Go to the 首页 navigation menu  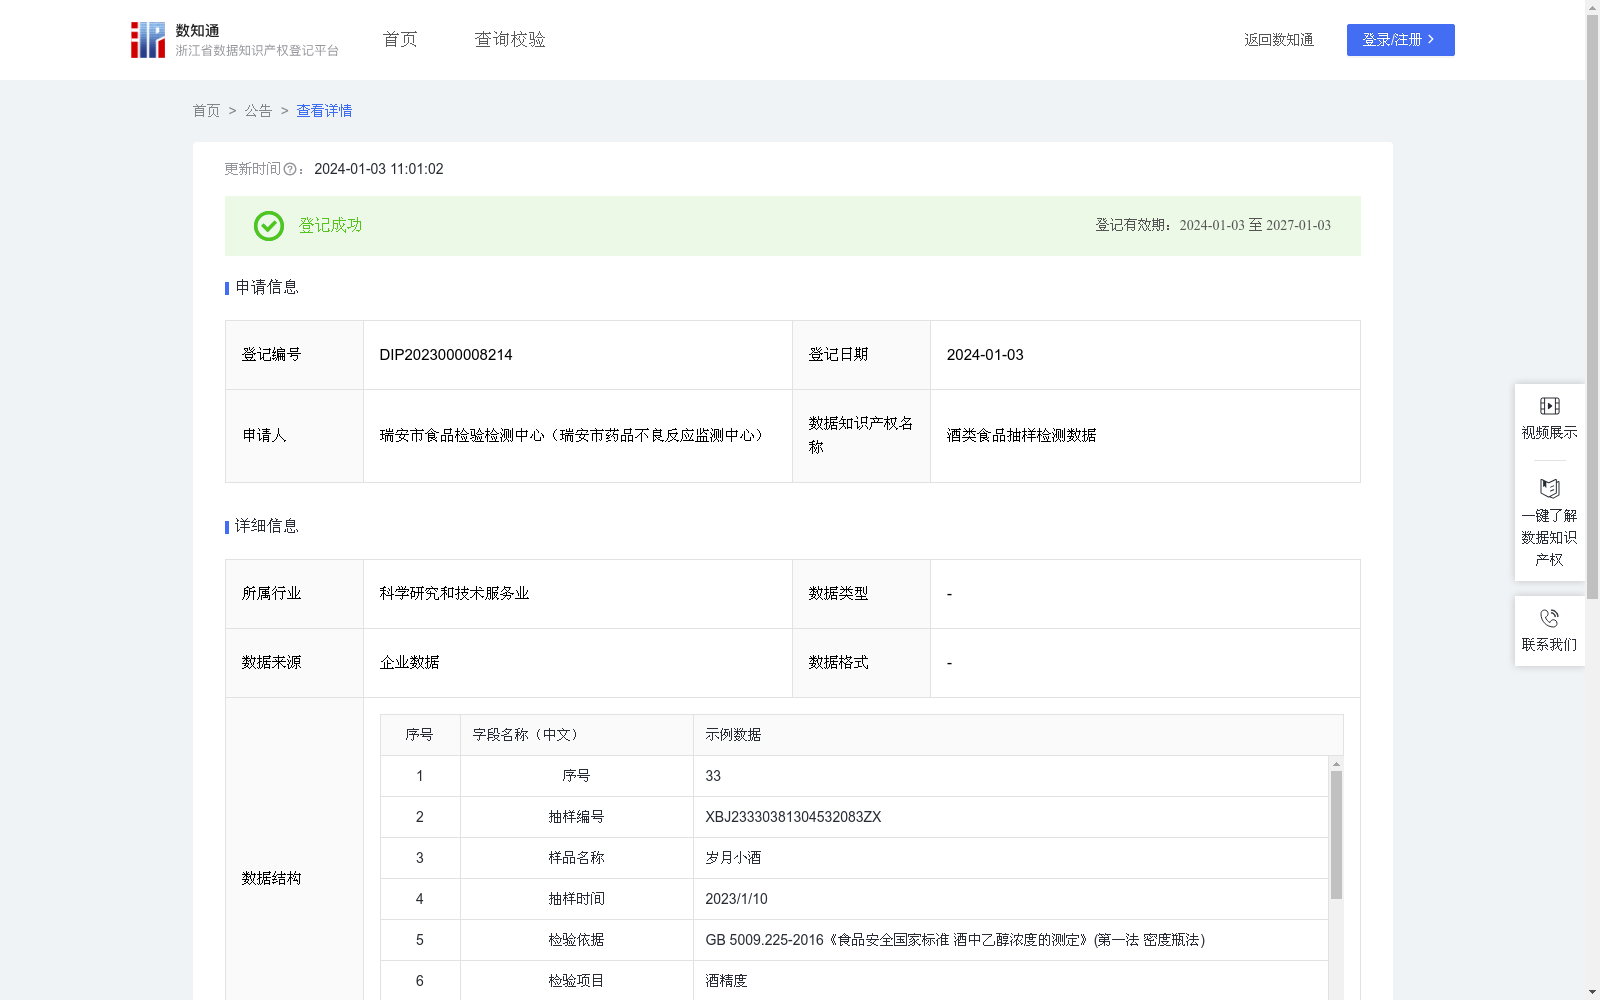tap(400, 40)
